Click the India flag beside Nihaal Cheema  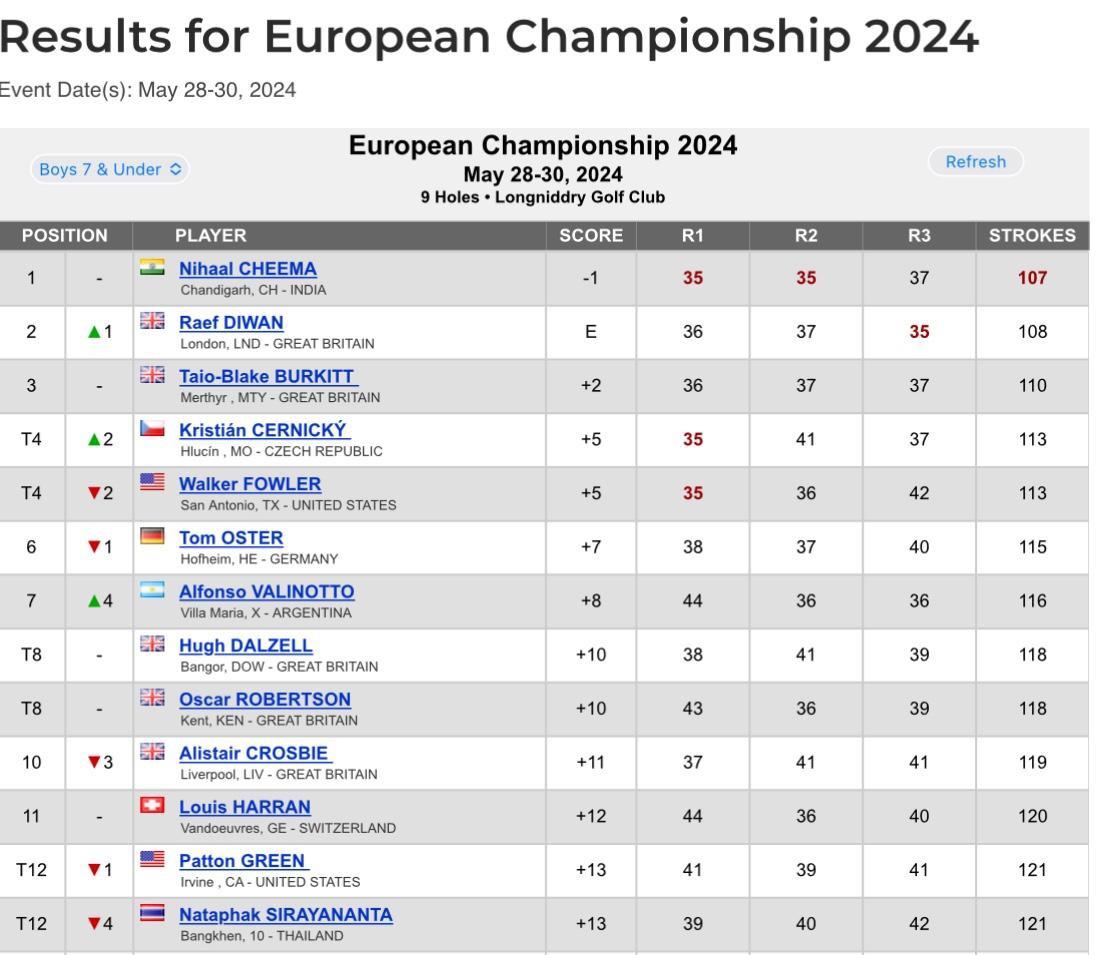click(152, 267)
